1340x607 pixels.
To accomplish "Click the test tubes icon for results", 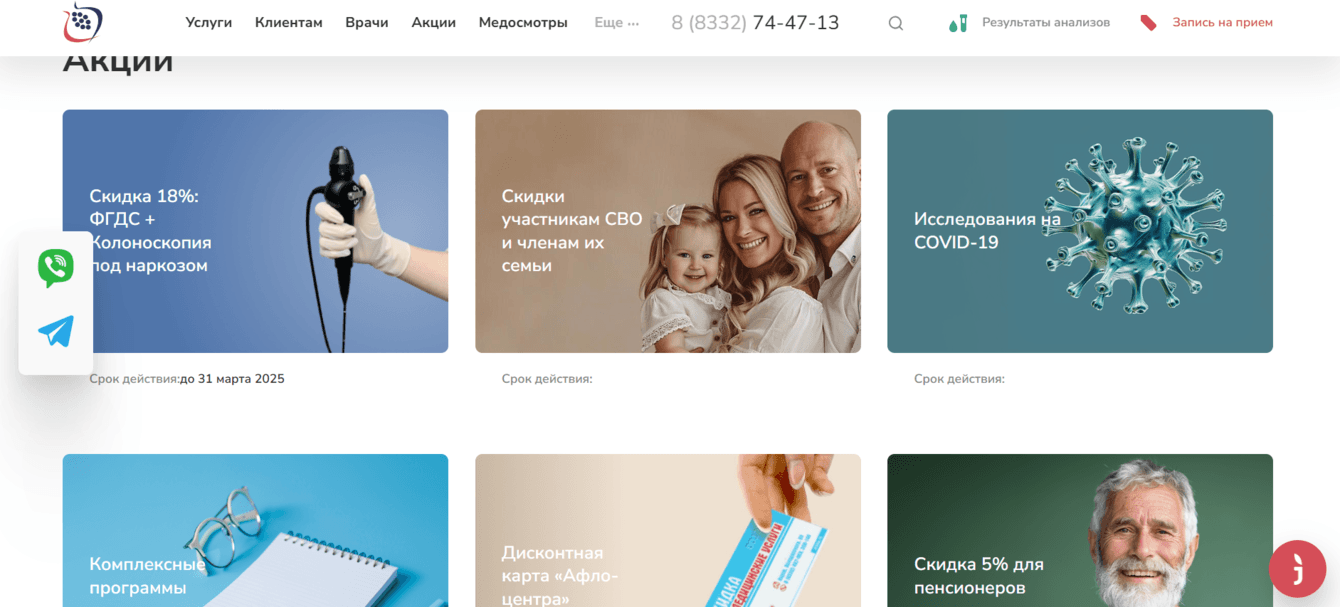I will tap(958, 23).
